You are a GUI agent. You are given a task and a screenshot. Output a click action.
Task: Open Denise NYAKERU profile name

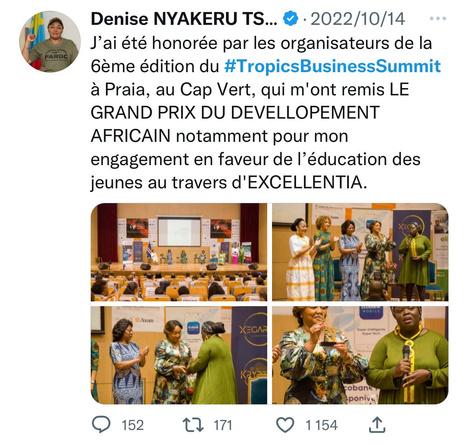click(184, 19)
